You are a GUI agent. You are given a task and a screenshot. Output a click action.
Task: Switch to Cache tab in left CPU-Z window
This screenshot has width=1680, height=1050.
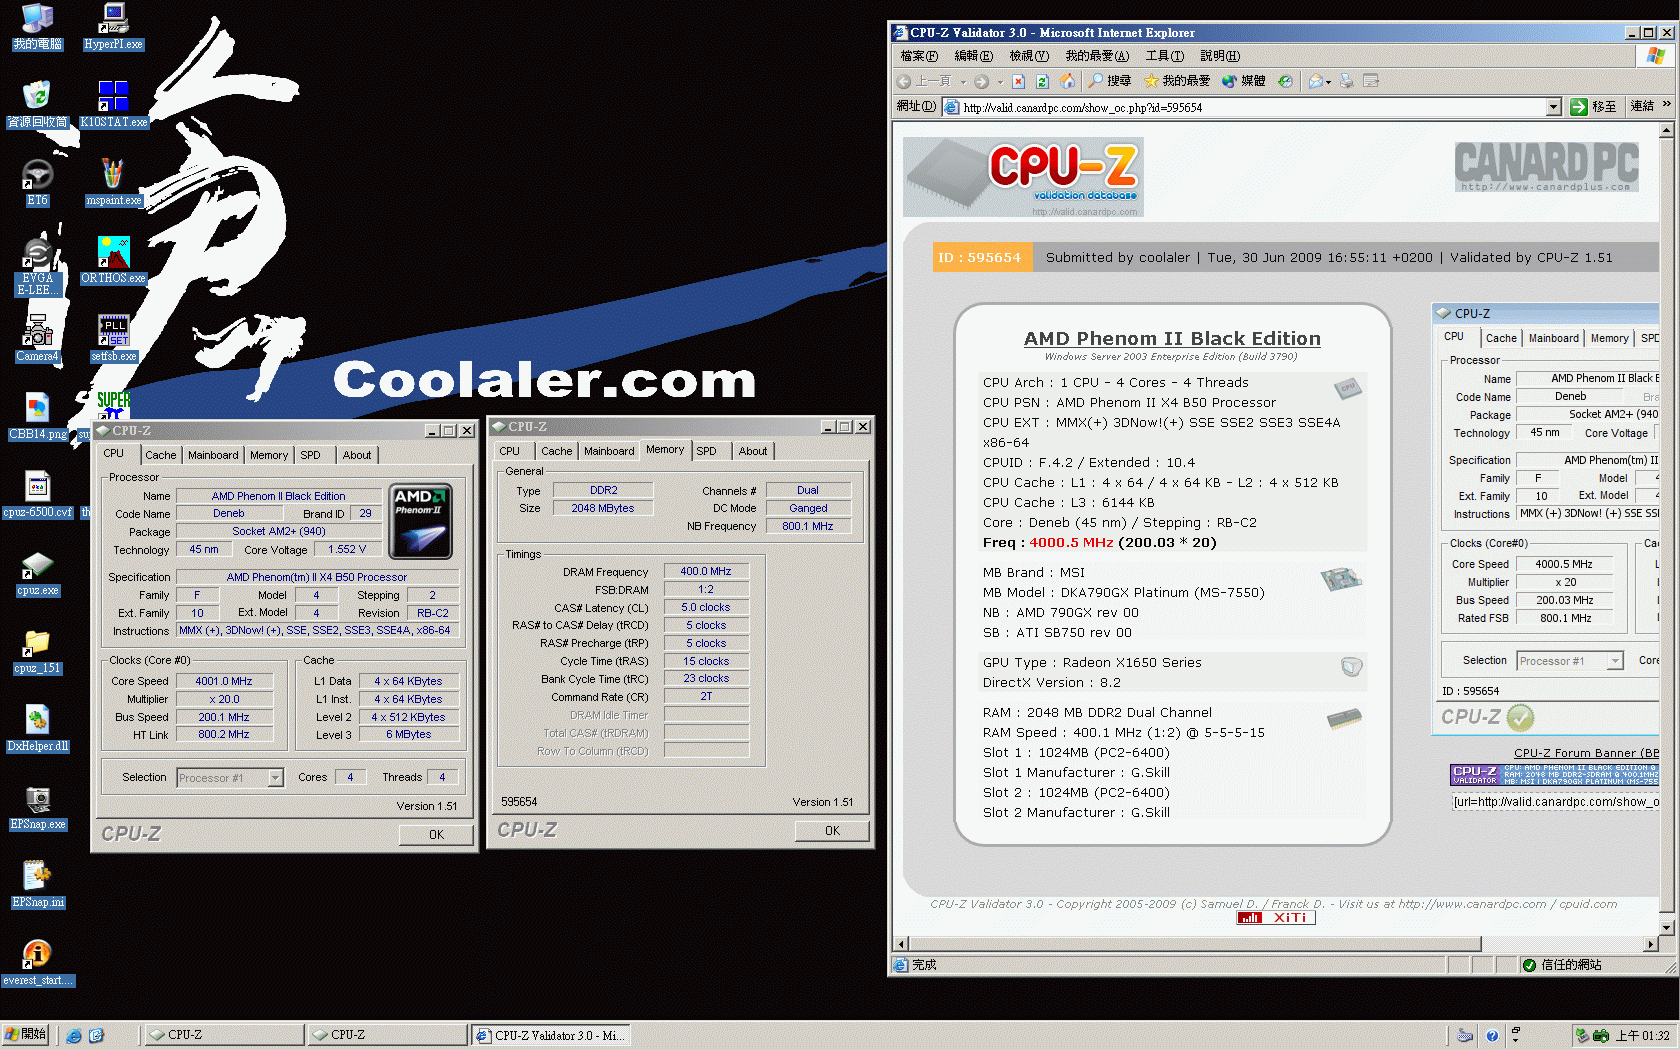(160, 455)
